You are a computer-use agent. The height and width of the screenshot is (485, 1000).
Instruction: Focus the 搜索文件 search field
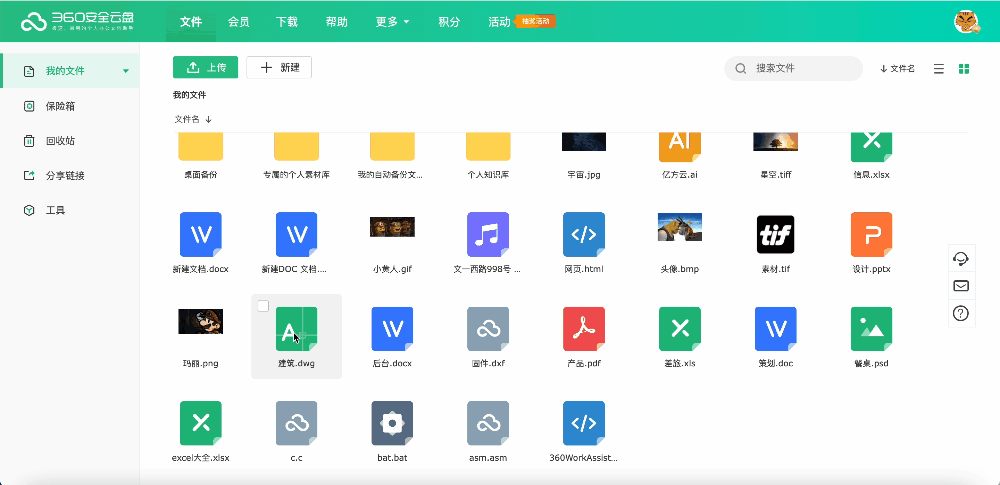coord(793,68)
